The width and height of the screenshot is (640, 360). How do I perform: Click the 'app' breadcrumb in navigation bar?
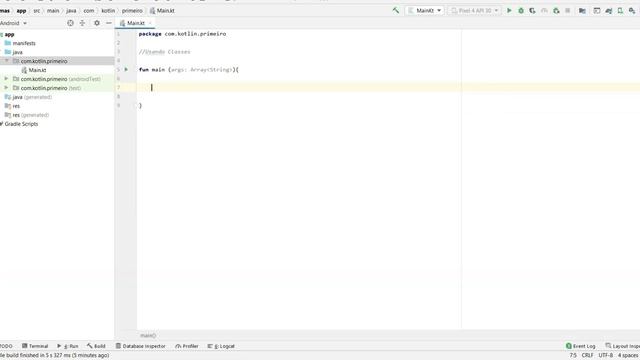(21, 11)
